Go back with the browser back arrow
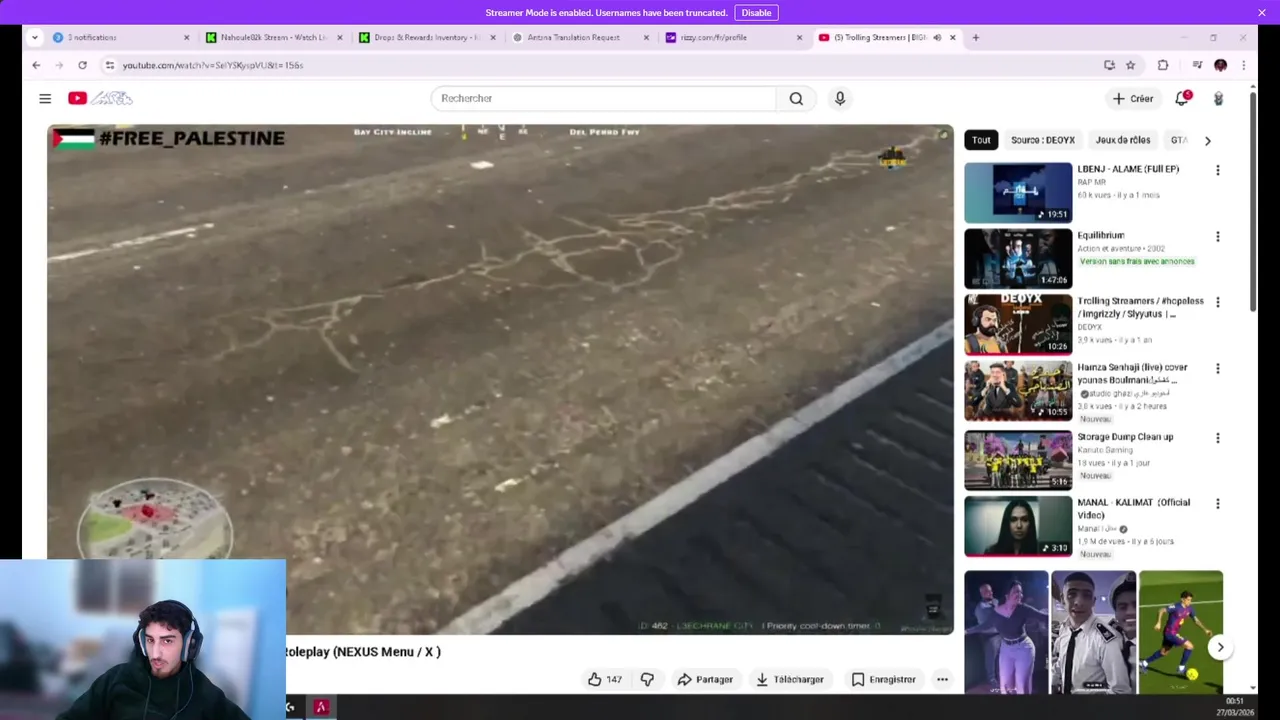This screenshot has width=1280, height=720. [36, 65]
